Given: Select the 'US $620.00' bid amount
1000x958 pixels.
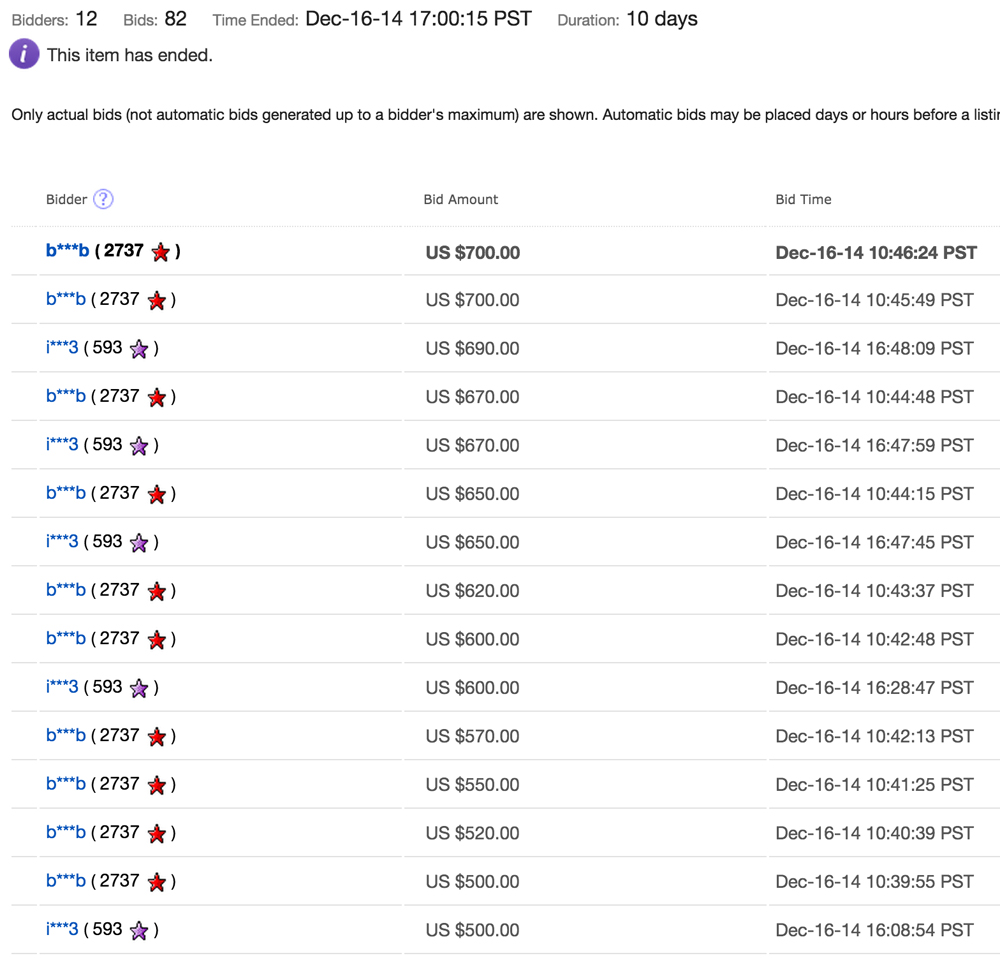Looking at the screenshot, I should coord(473,591).
